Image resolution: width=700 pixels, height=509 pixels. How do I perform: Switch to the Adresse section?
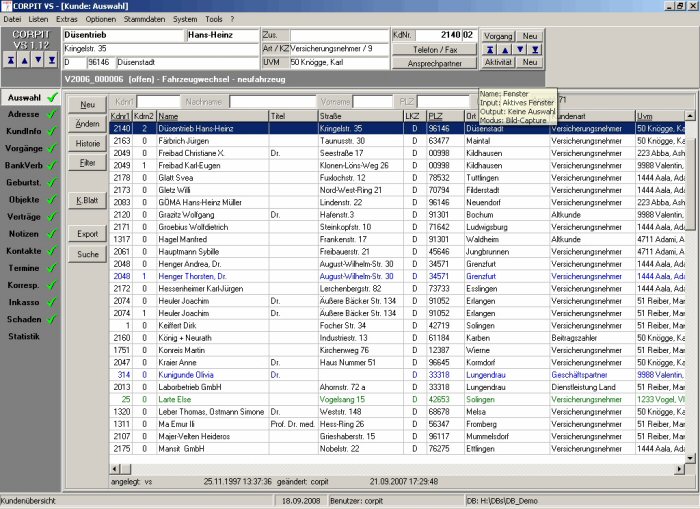click(30, 114)
